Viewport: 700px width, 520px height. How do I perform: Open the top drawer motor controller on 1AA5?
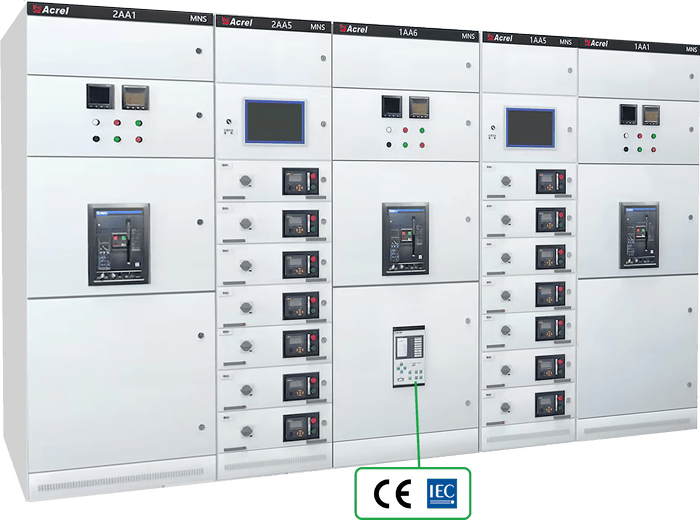pyautogui.click(x=550, y=181)
